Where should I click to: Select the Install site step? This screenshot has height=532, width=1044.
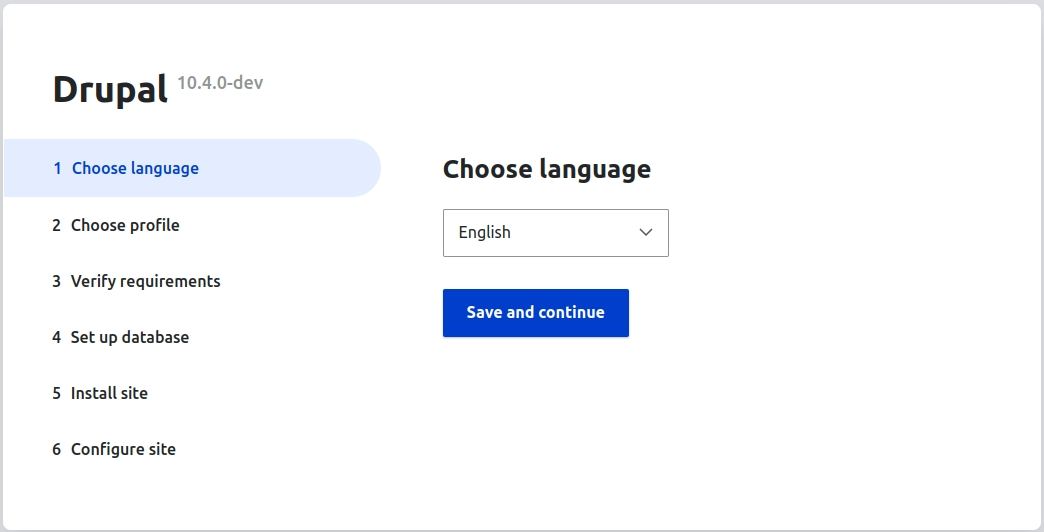[109, 393]
